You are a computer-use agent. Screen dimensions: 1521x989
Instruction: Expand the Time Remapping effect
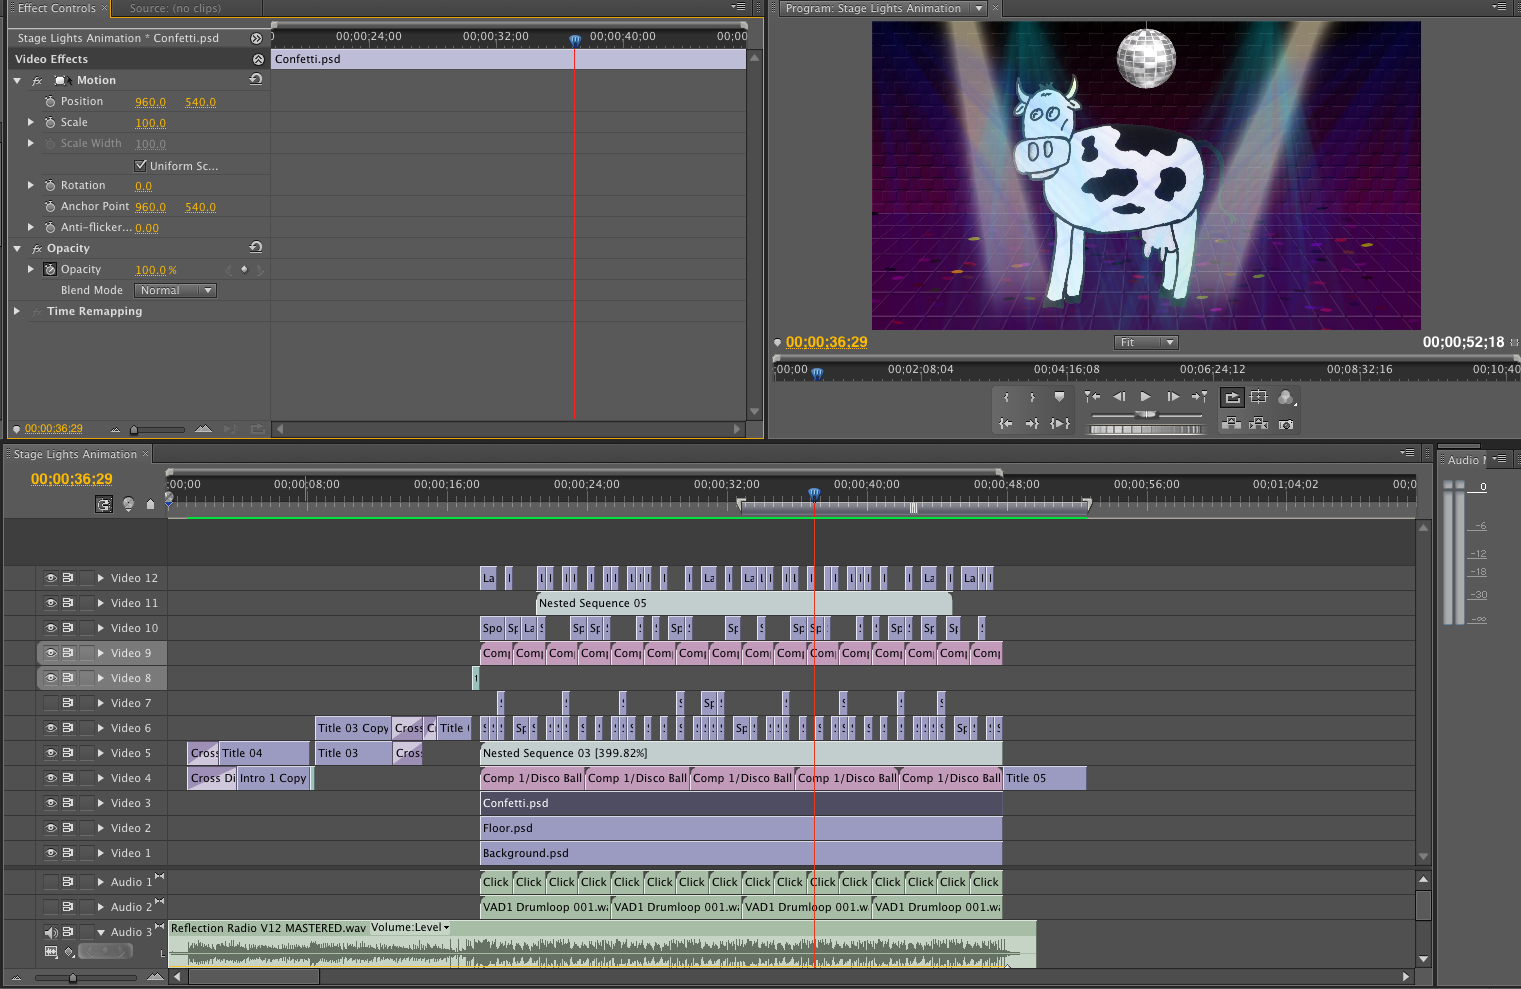pos(17,312)
